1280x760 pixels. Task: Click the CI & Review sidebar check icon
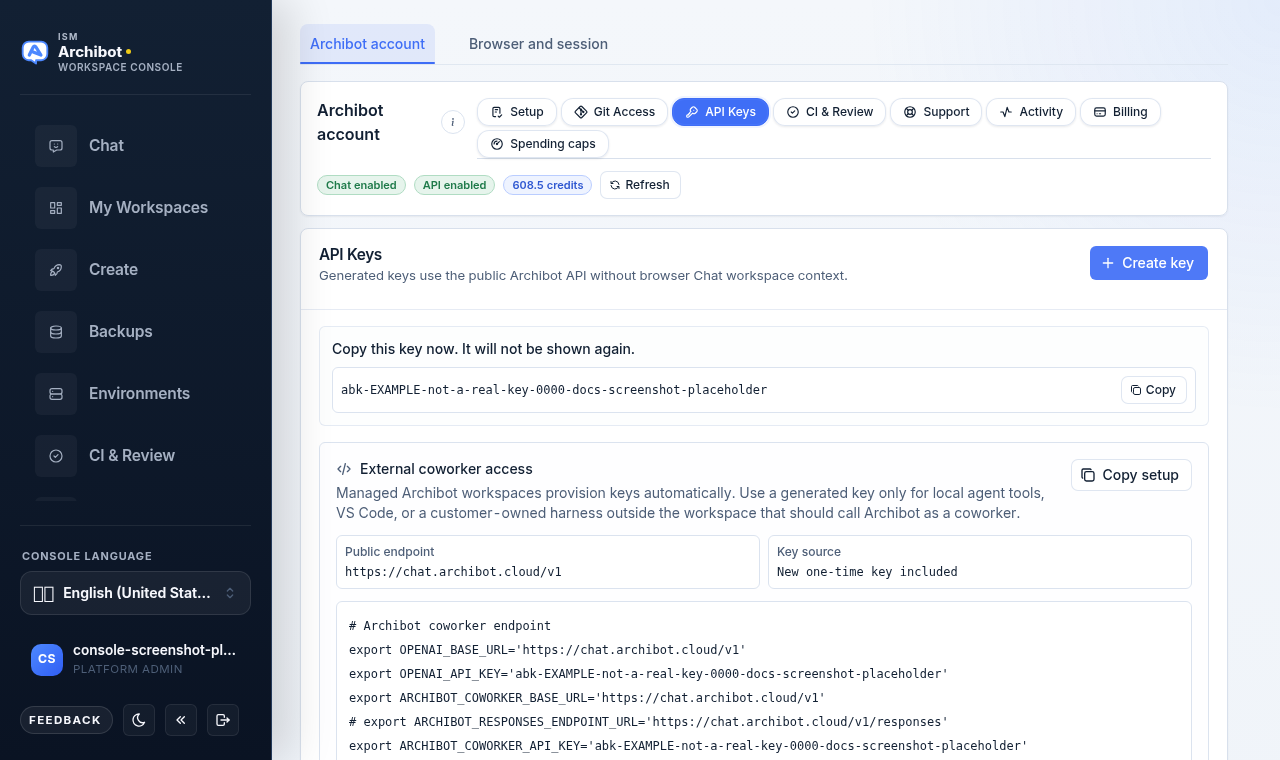coord(56,456)
